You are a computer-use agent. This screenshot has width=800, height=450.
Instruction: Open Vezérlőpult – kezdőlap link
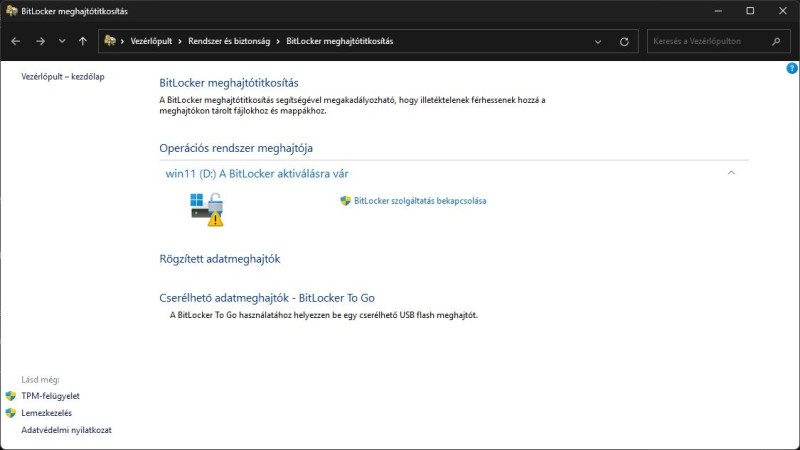(63, 77)
